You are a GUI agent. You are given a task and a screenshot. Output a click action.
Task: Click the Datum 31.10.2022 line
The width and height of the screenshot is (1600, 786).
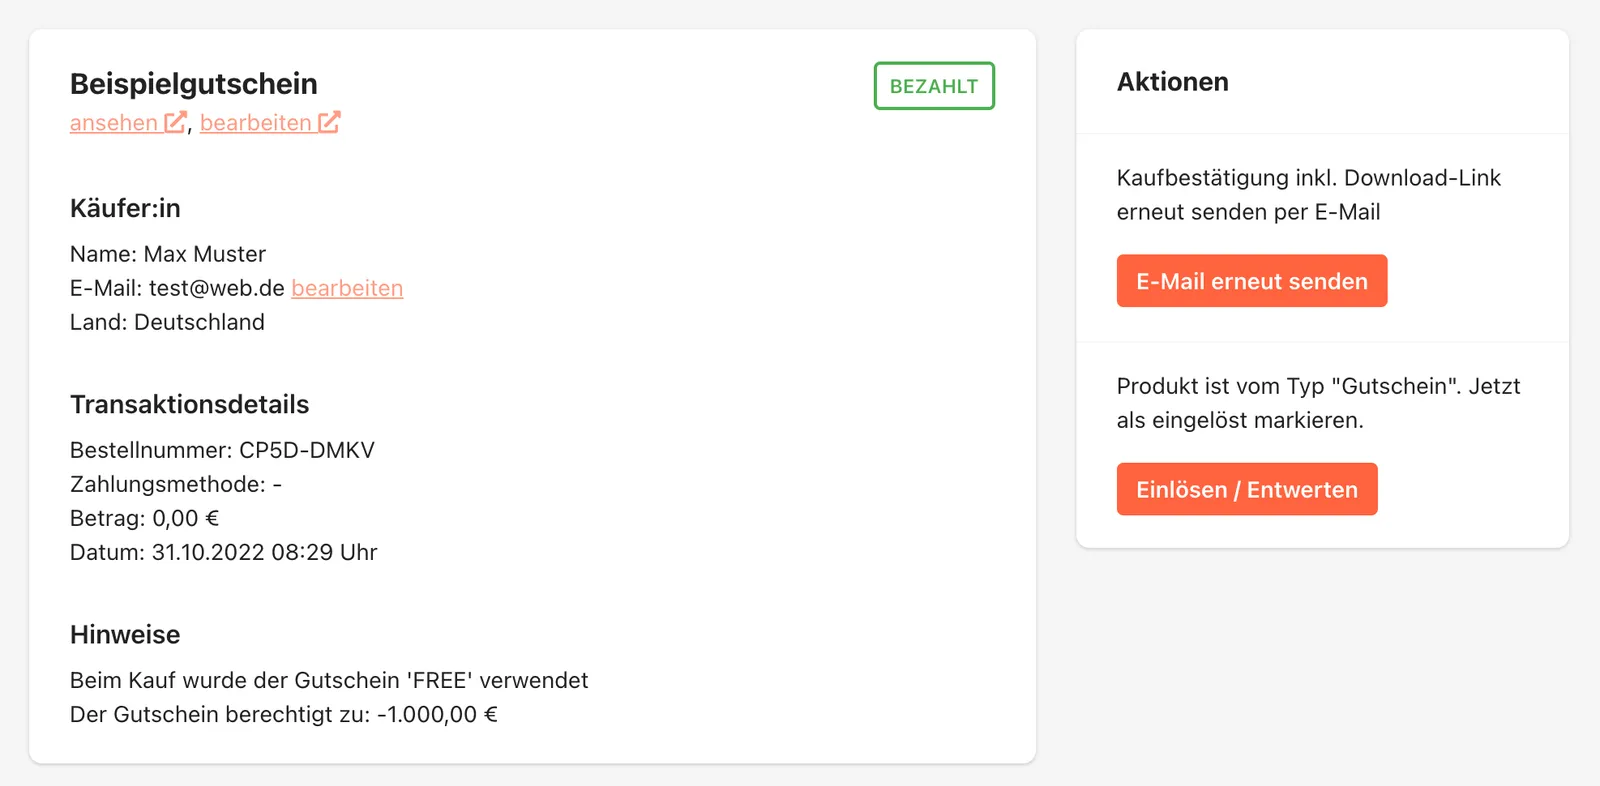point(224,552)
